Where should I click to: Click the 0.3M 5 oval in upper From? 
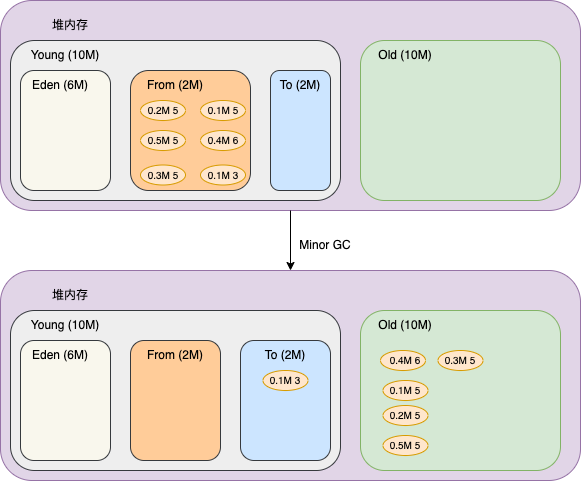click(x=163, y=175)
